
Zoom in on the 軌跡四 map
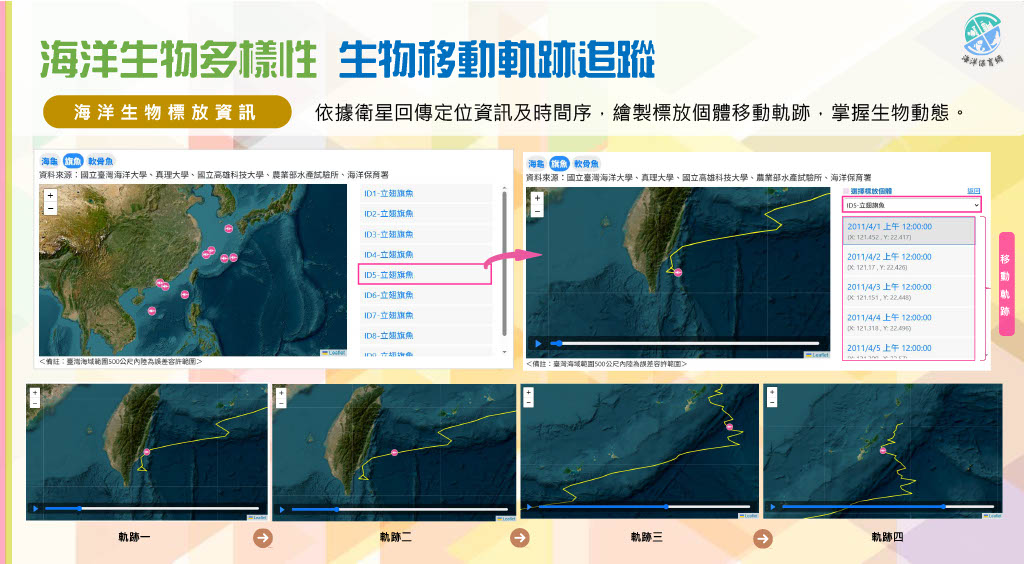pos(772,393)
